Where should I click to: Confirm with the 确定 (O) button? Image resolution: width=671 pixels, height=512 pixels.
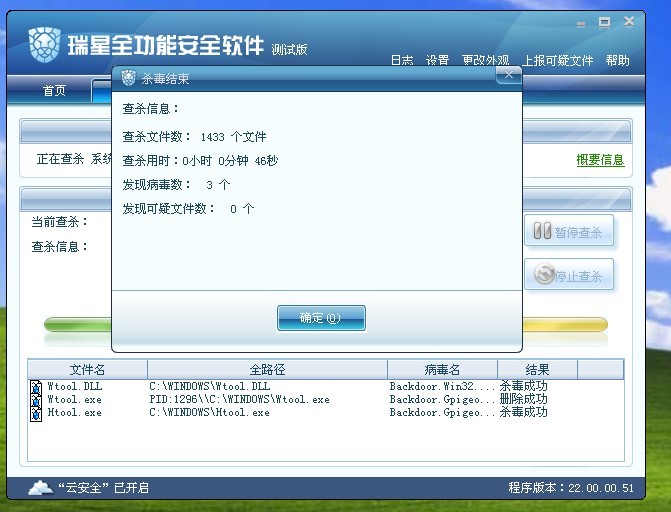[321, 318]
